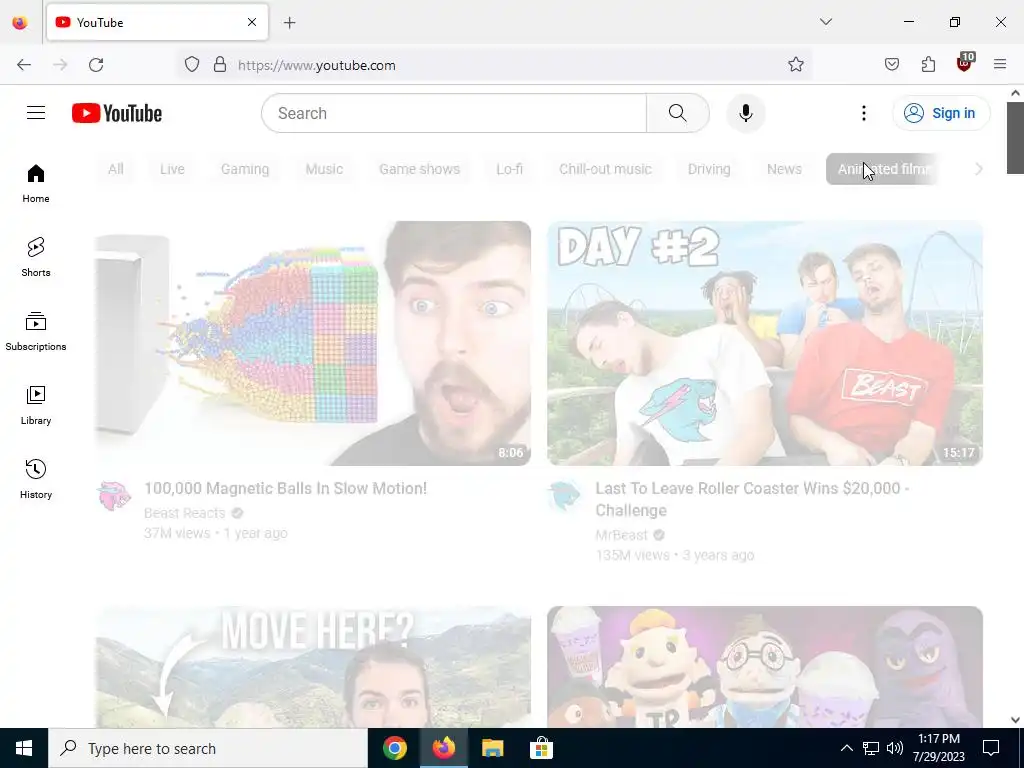Open Beast Reacts channel name
The width and height of the screenshot is (1024, 768).
[x=185, y=513]
